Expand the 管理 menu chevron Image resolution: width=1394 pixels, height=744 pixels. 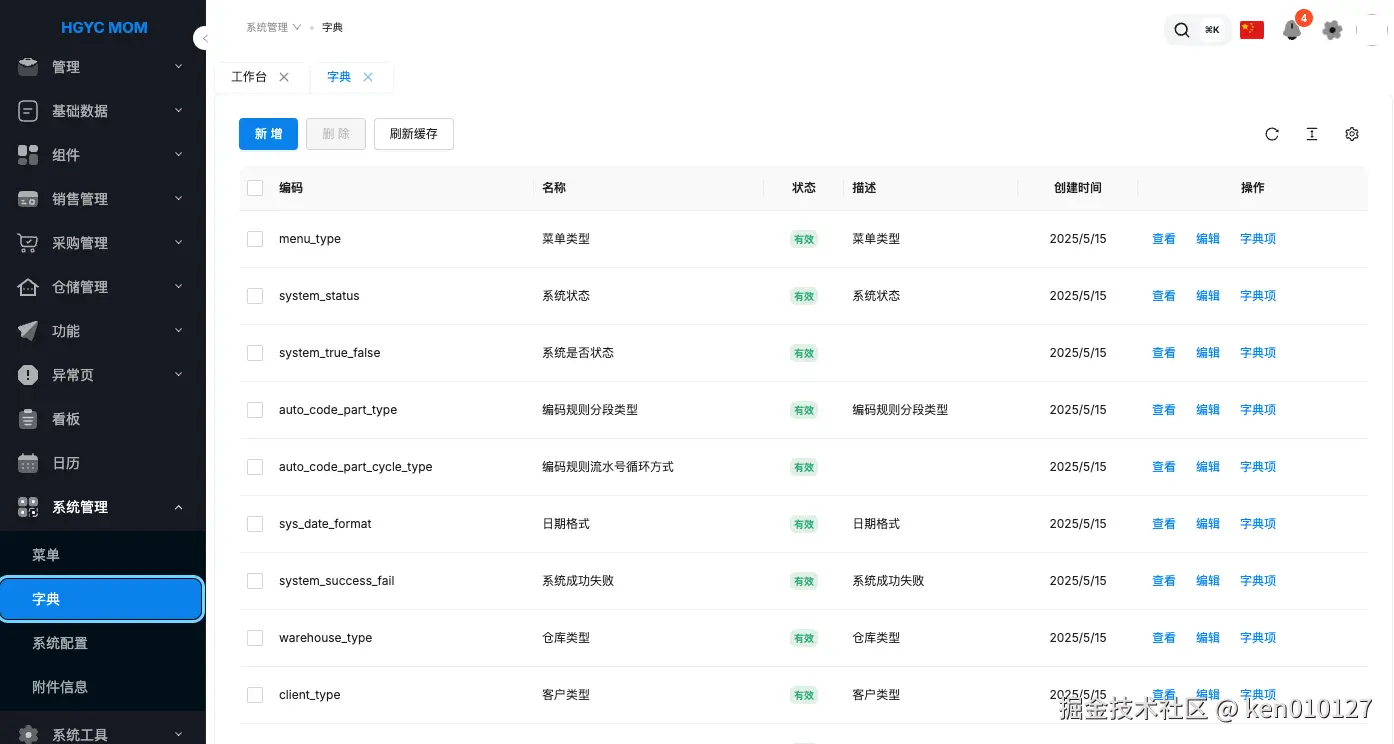[179, 67]
